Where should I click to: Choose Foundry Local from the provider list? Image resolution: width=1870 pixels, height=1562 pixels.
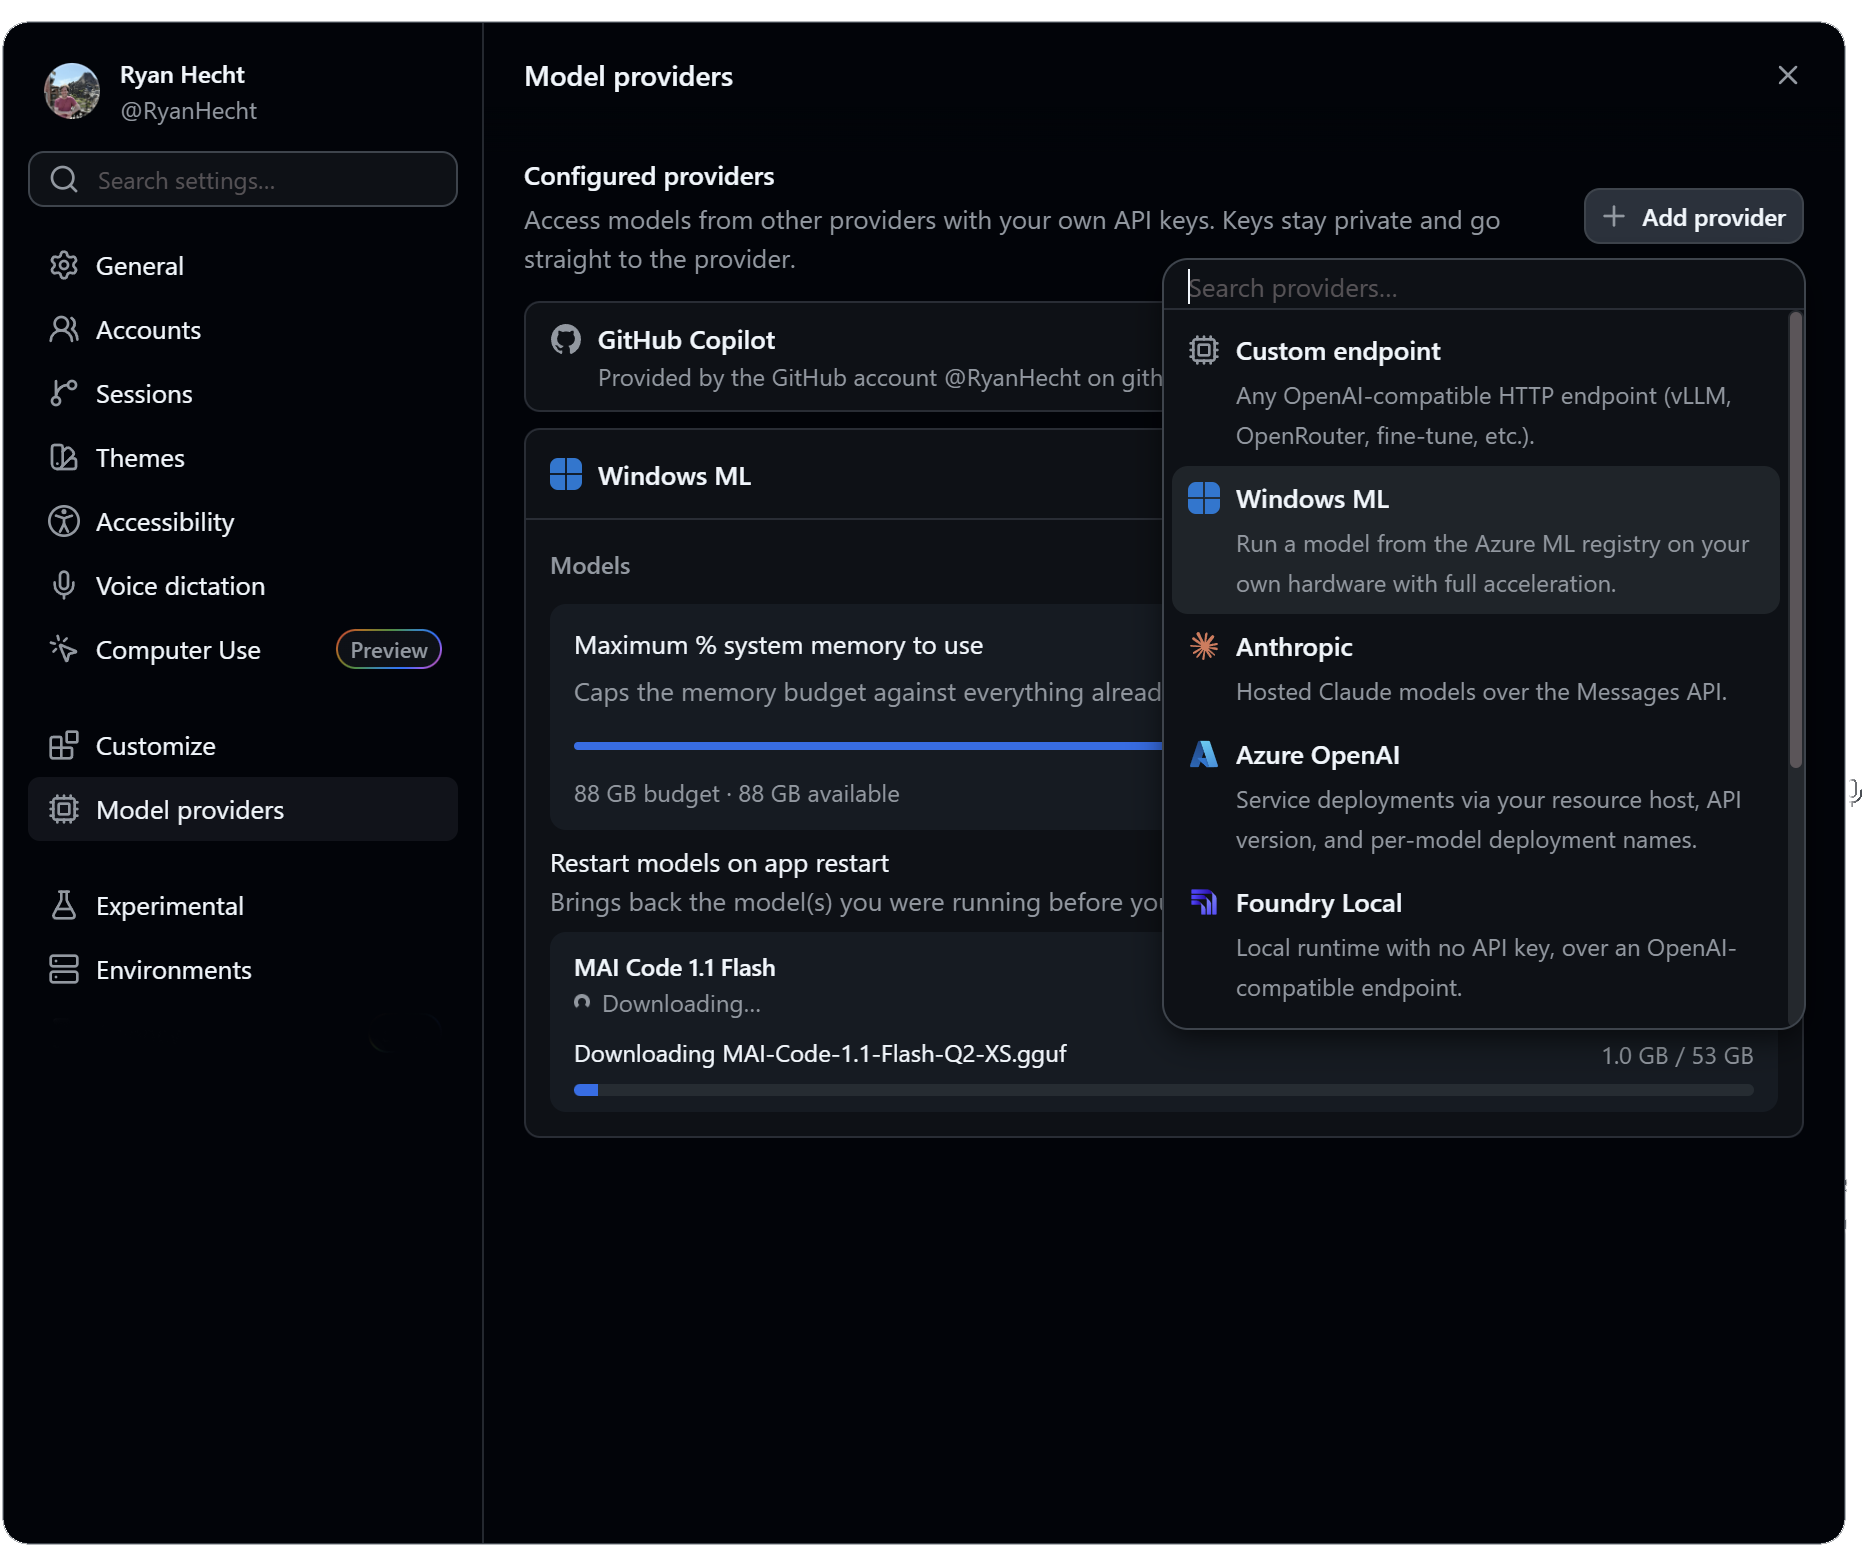1476,944
